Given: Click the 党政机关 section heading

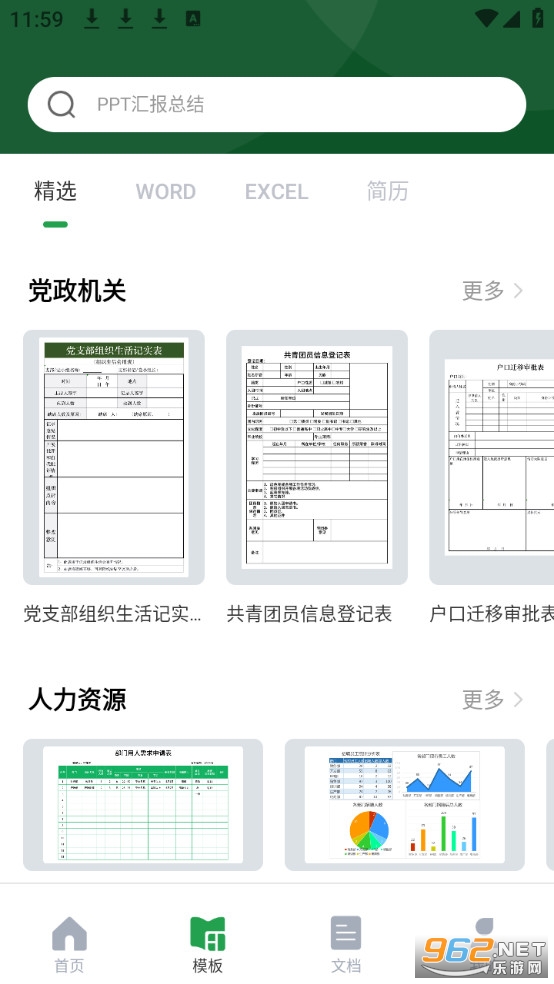Looking at the screenshot, I should (77, 291).
